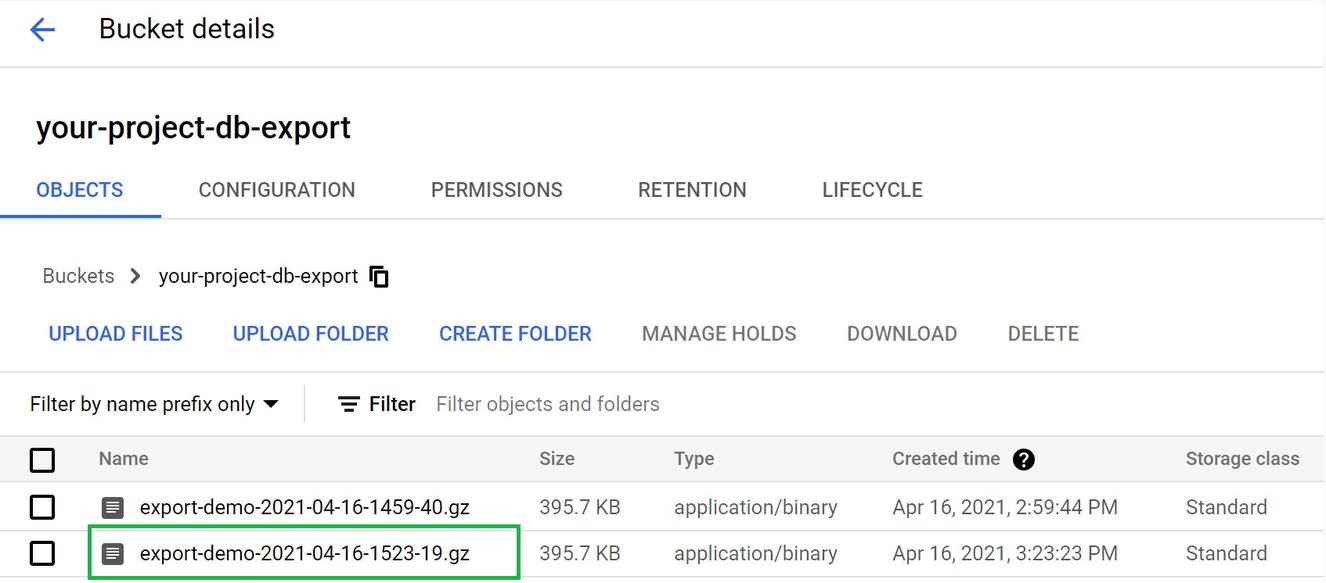
Task: Go to the LIFECYCLE tab
Action: pos(872,190)
